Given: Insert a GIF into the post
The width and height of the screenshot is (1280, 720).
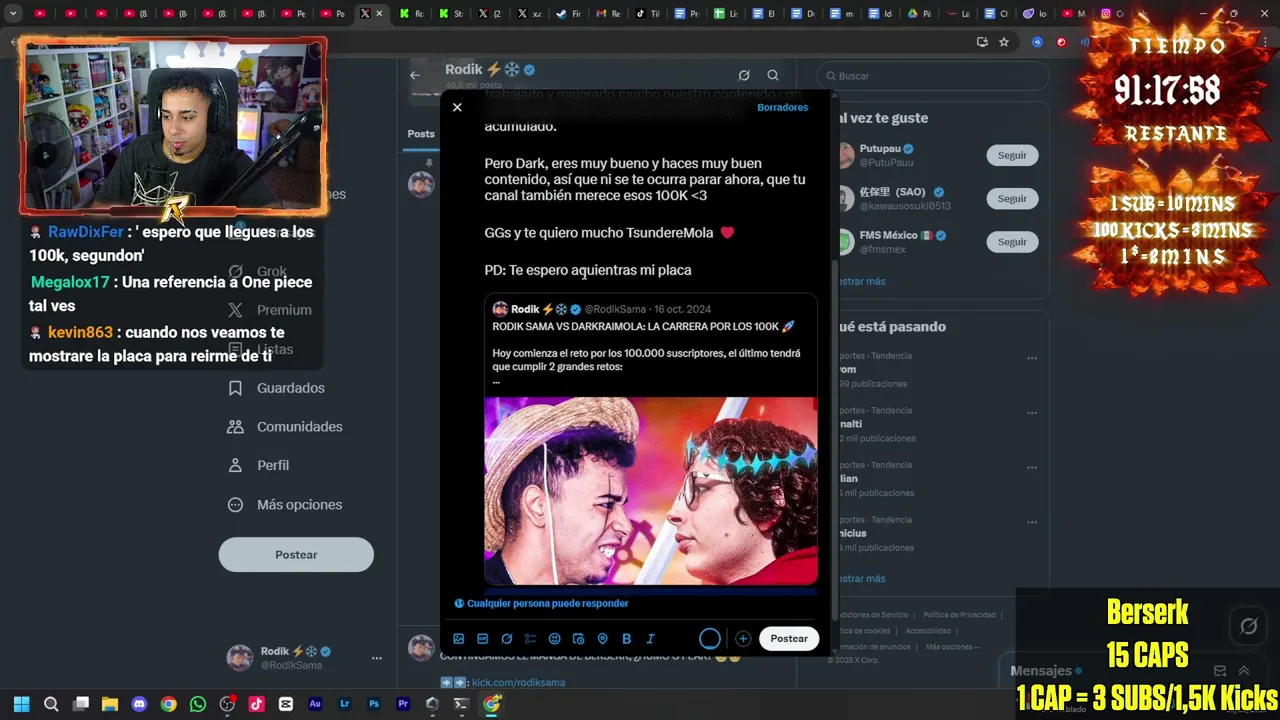Looking at the screenshot, I should click(482, 639).
